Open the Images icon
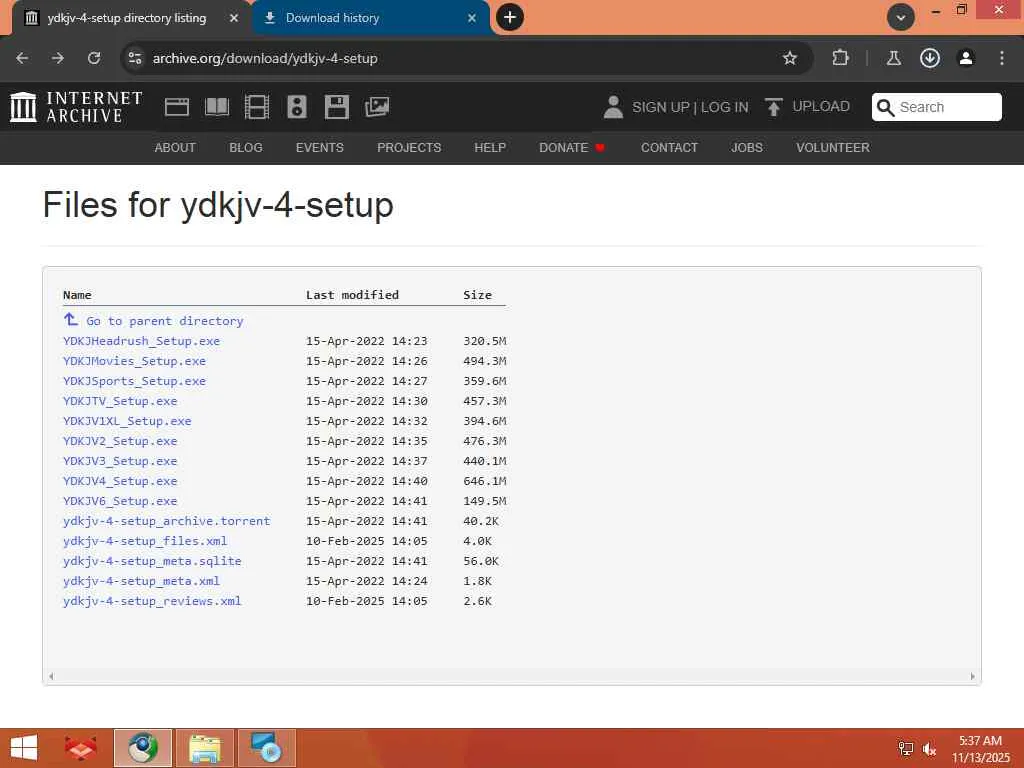The height and width of the screenshot is (768, 1024). [377, 107]
